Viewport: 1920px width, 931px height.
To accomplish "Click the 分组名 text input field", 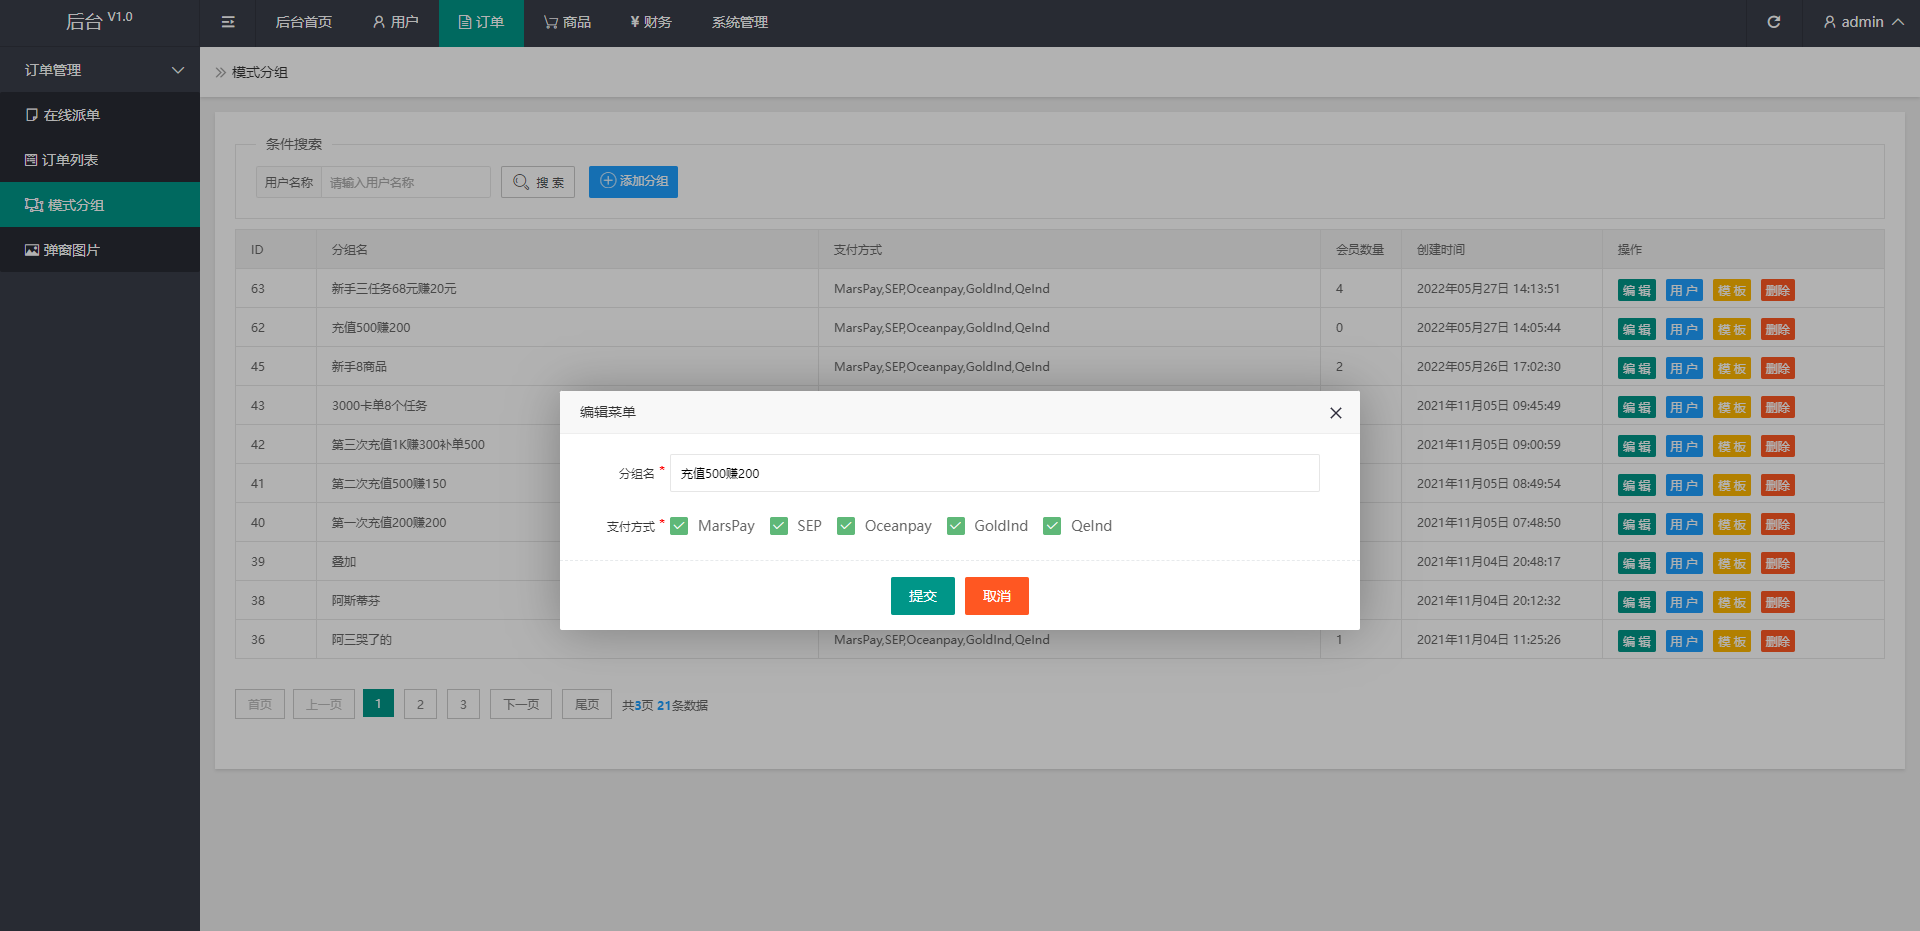I will pos(994,473).
